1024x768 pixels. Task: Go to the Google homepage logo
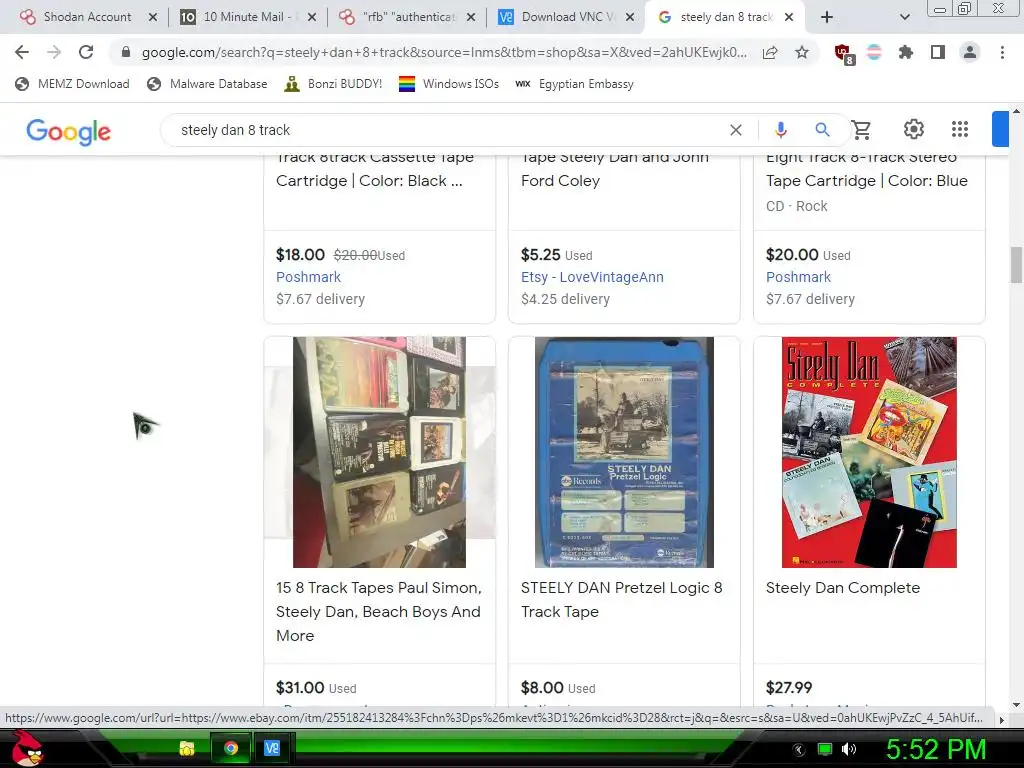point(69,132)
